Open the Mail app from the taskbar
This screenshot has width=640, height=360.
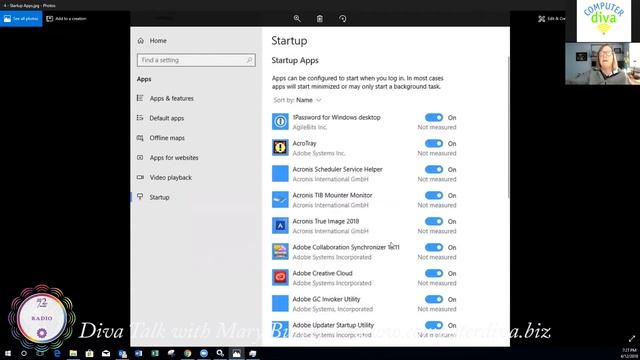106,353
